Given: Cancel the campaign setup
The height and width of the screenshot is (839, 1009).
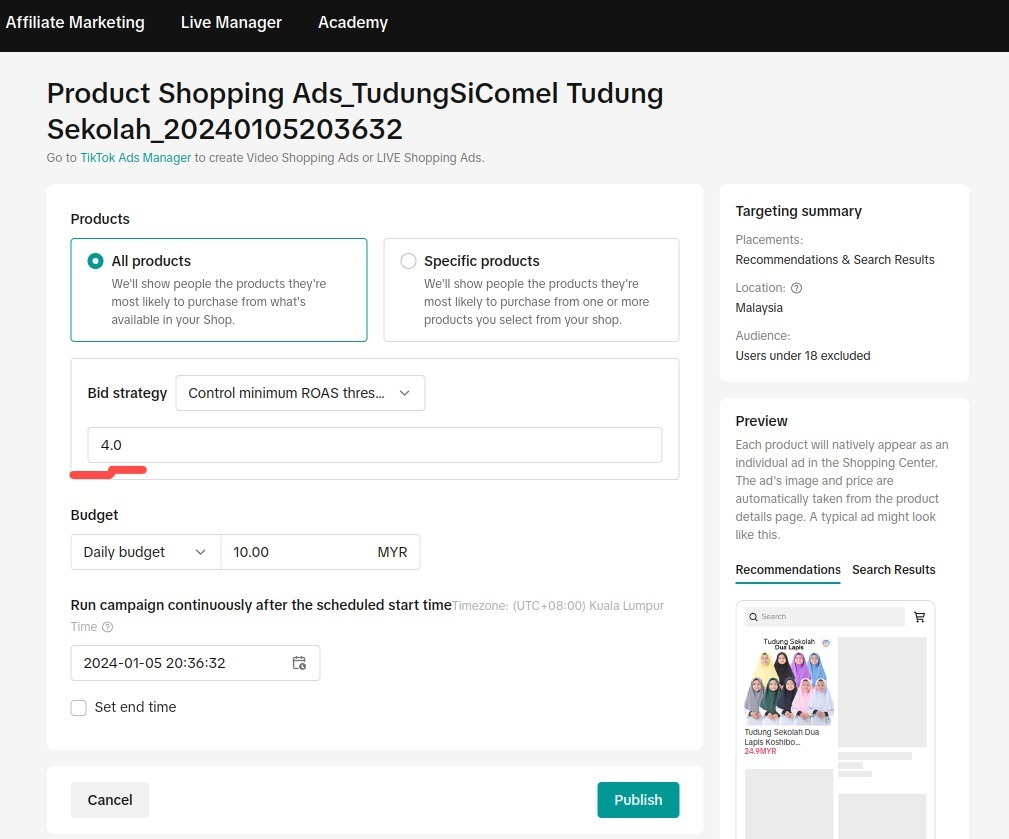Looking at the screenshot, I should point(109,800).
